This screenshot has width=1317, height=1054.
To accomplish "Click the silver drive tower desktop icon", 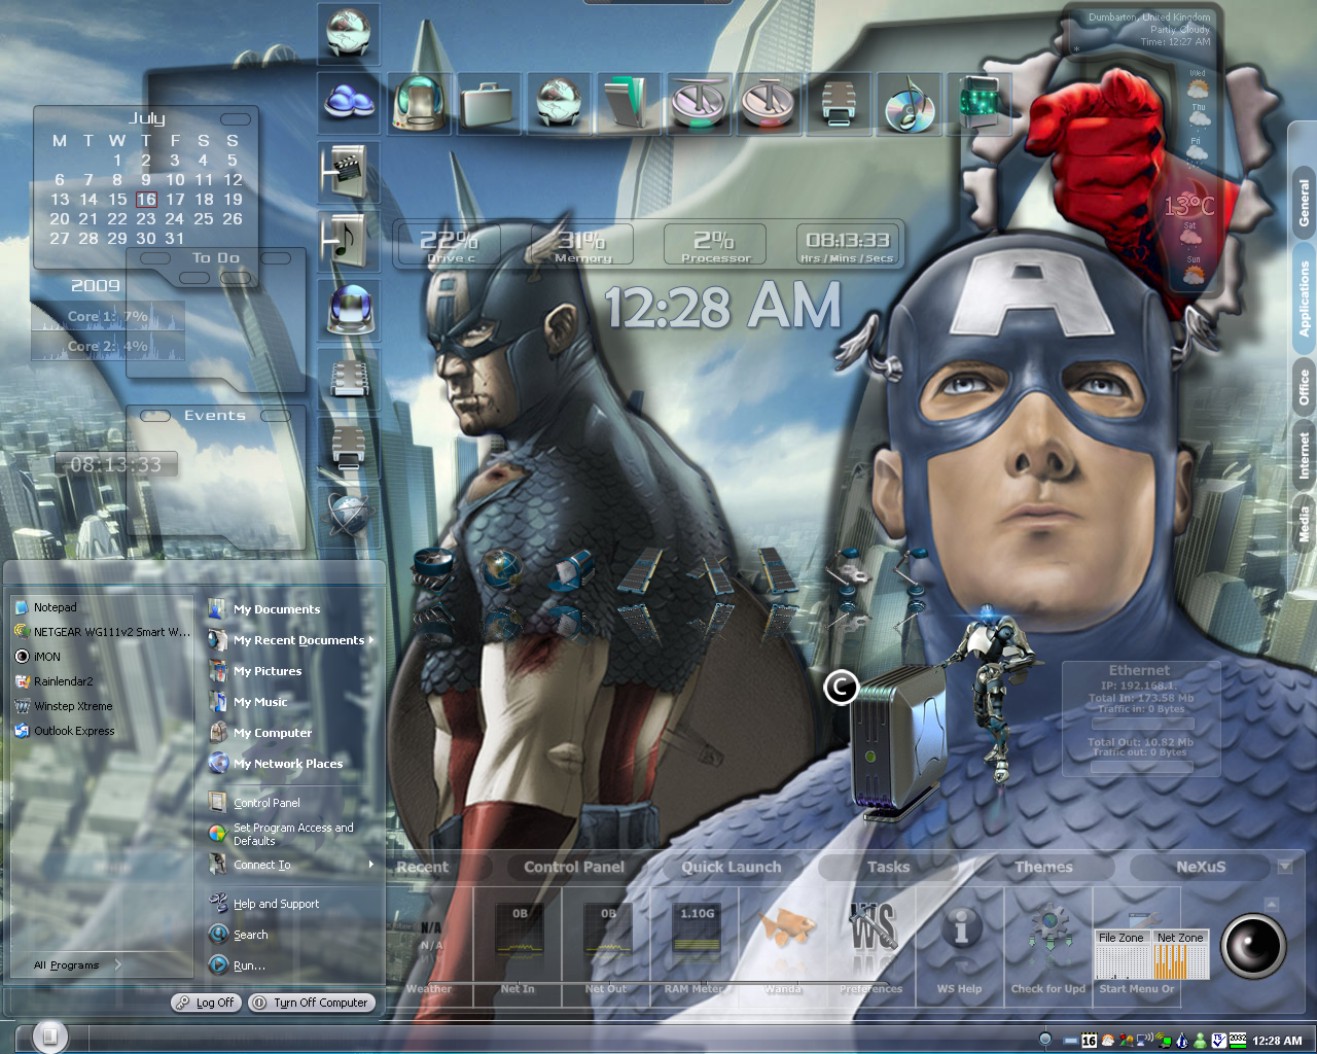I will 898,742.
